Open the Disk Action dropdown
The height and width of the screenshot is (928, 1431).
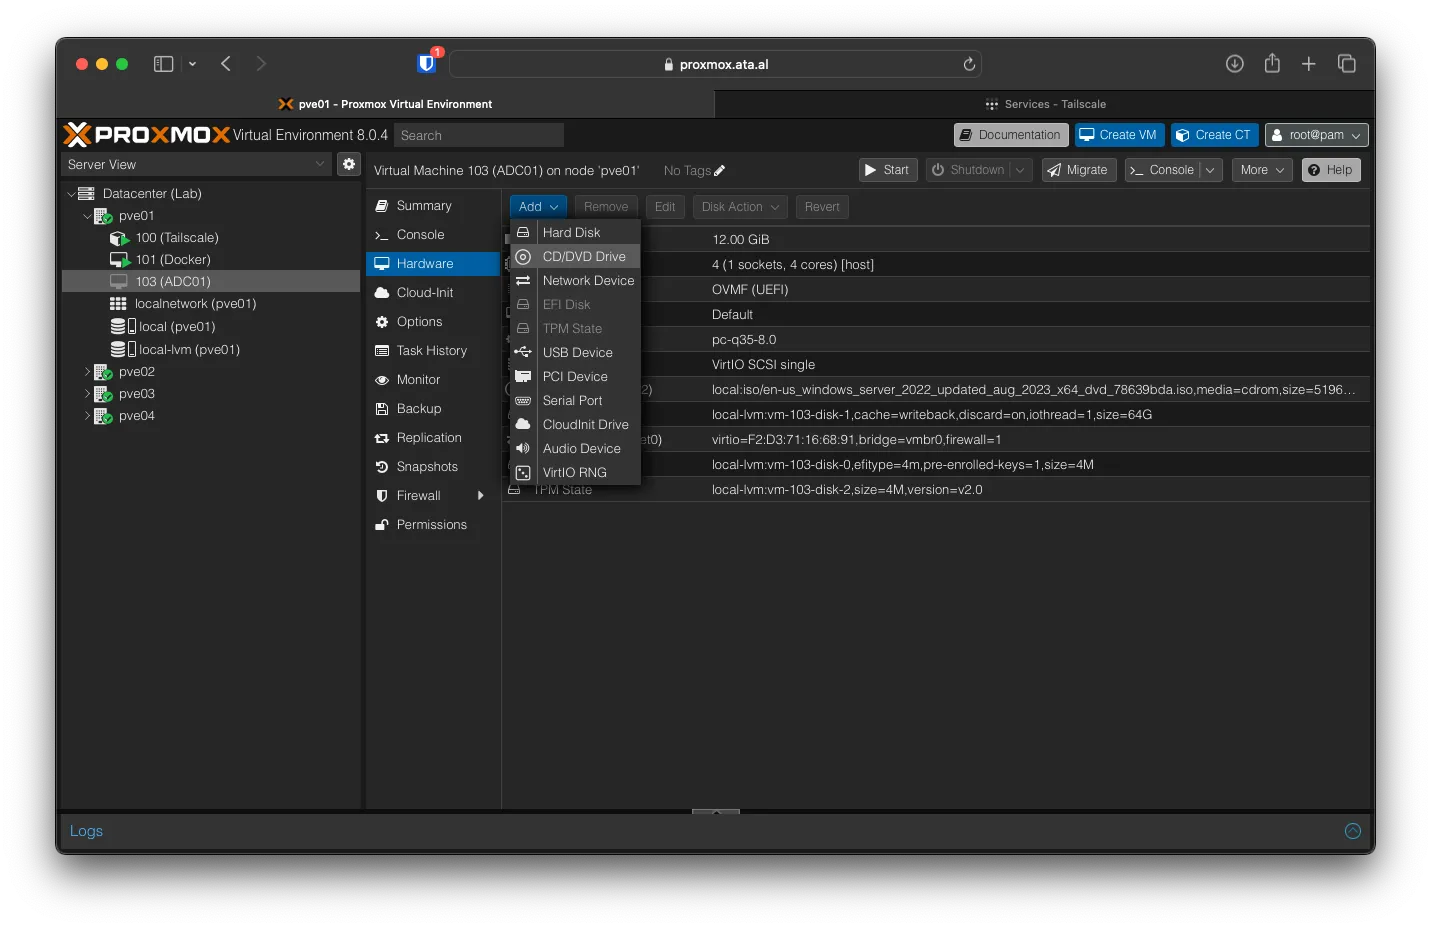pyautogui.click(x=740, y=207)
